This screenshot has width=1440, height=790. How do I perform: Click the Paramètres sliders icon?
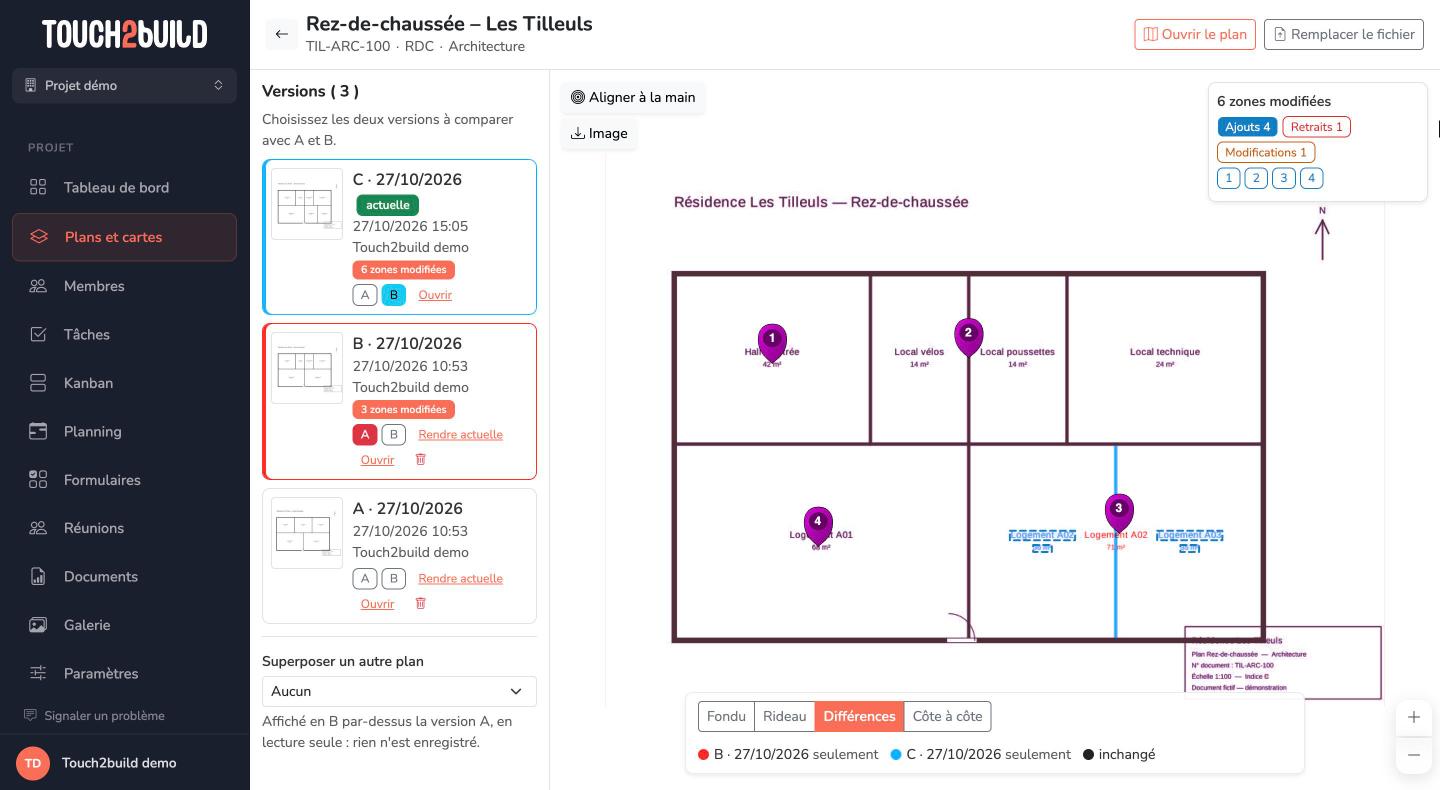pyautogui.click(x=38, y=673)
